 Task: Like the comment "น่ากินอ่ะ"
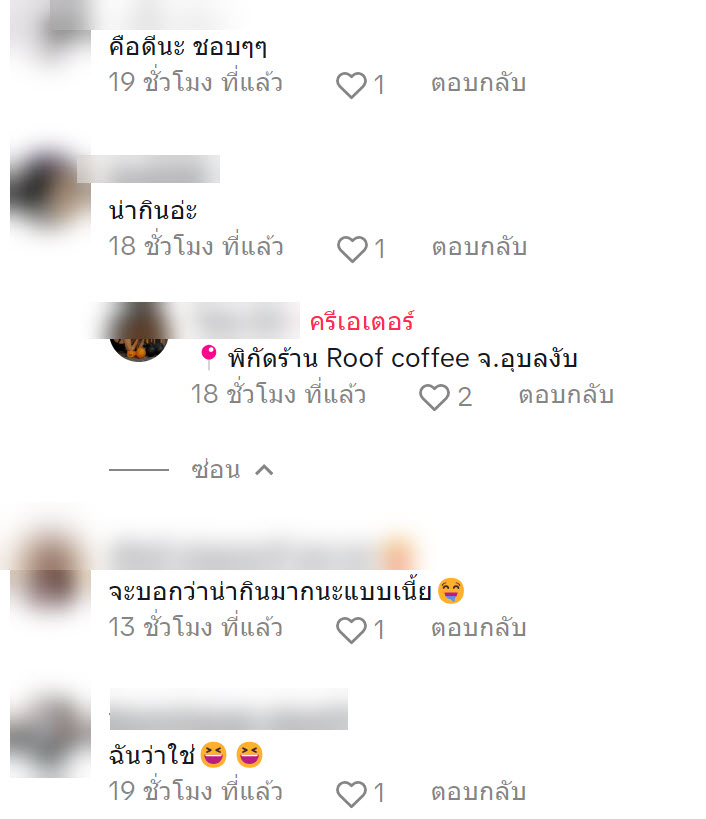click(x=352, y=249)
